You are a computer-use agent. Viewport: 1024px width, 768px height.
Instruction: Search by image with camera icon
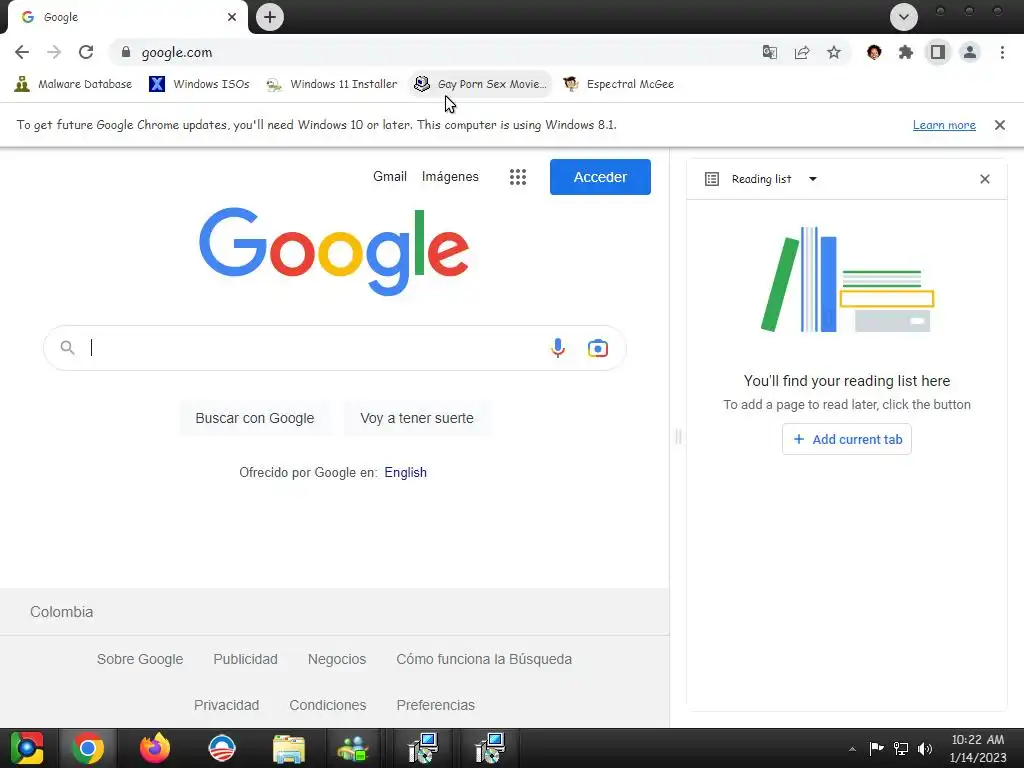pyautogui.click(x=598, y=348)
